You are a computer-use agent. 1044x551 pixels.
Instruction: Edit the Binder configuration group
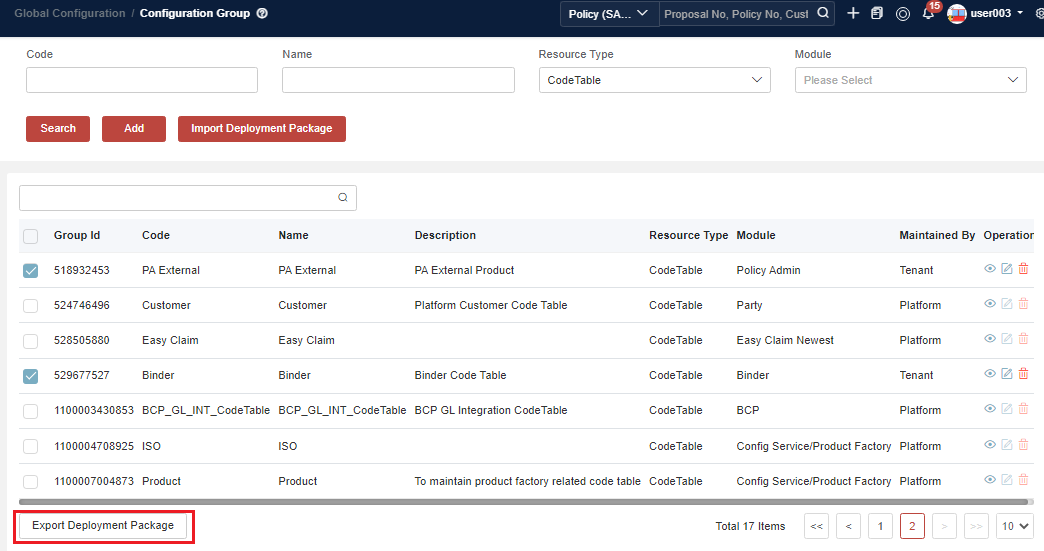1006,374
